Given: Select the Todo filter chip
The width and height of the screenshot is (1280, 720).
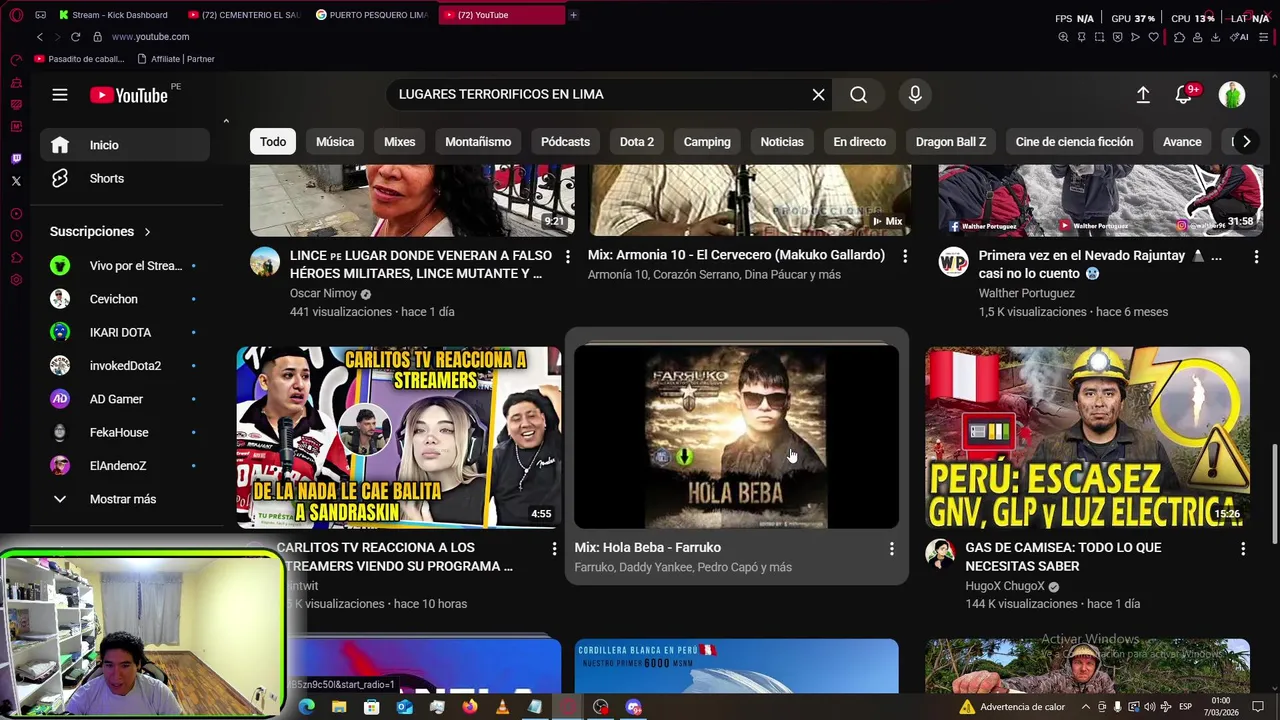Looking at the screenshot, I should 273,141.
